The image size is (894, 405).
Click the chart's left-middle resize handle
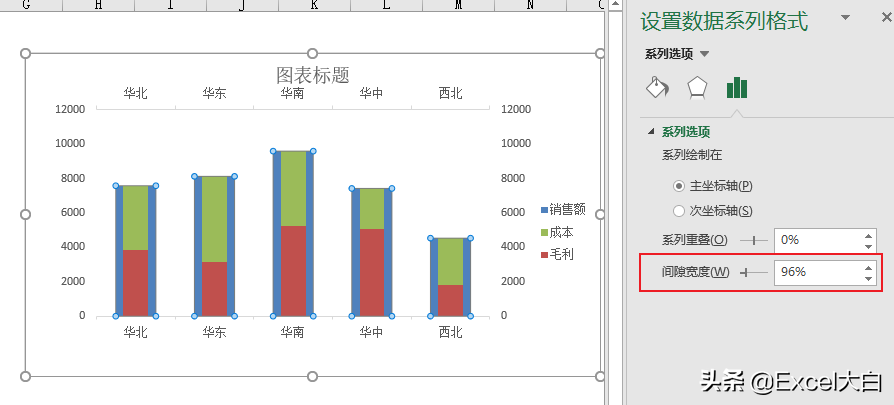tap(25, 214)
